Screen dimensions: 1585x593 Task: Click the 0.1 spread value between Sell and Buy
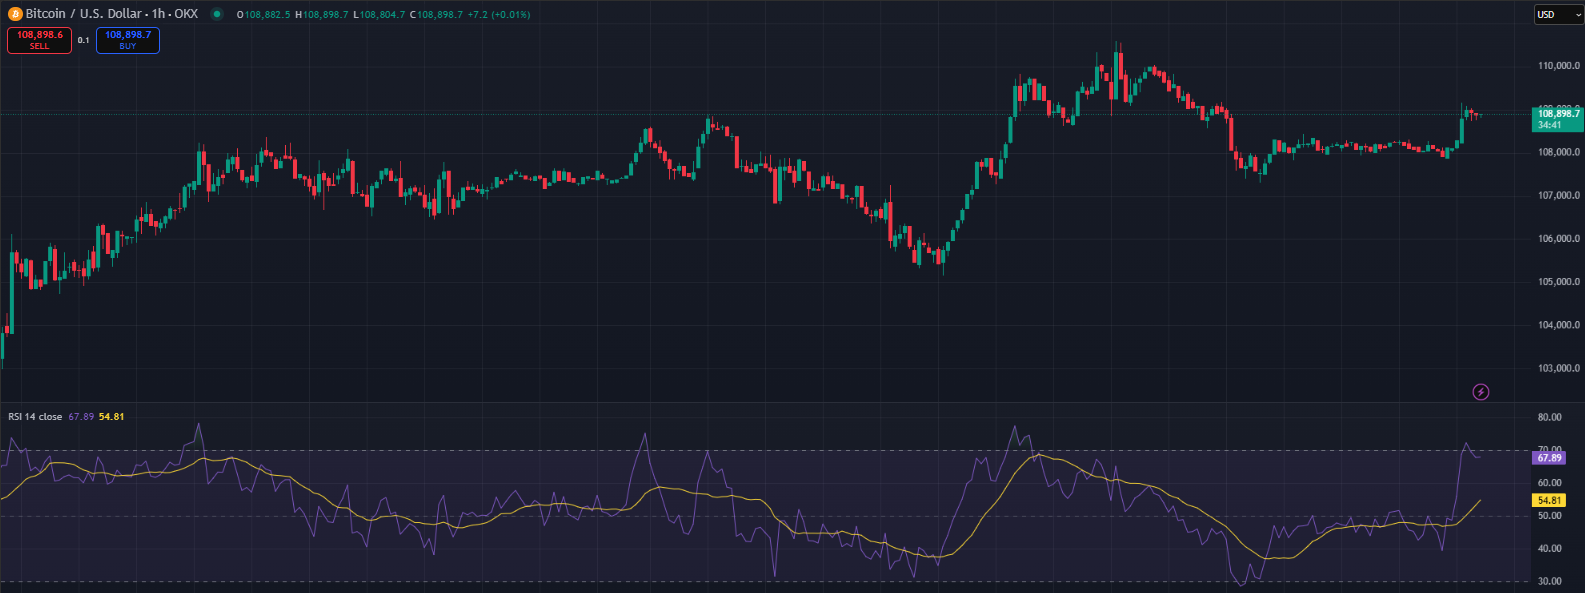[84, 41]
